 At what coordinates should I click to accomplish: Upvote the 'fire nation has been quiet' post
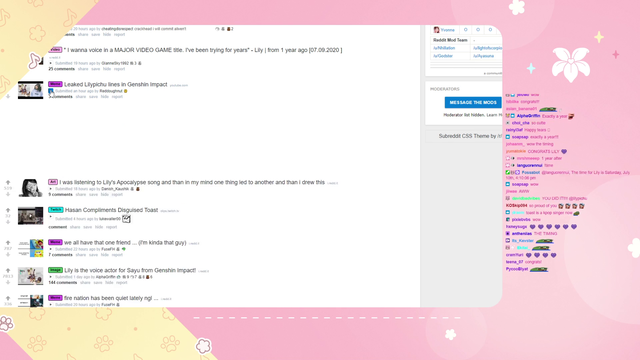8,298
